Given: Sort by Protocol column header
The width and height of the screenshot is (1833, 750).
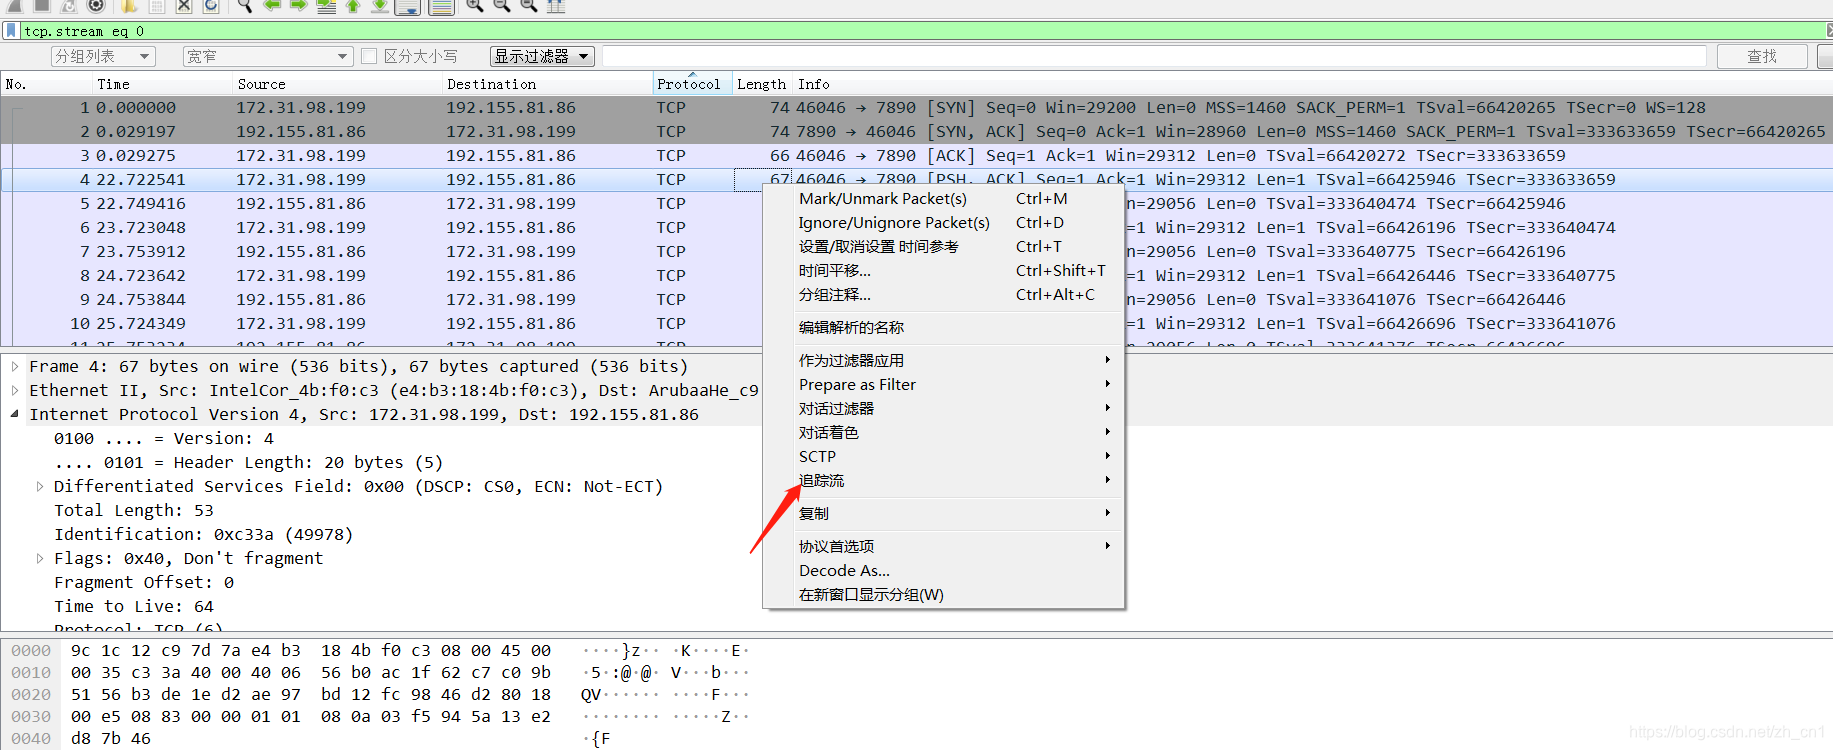Looking at the screenshot, I should [692, 84].
